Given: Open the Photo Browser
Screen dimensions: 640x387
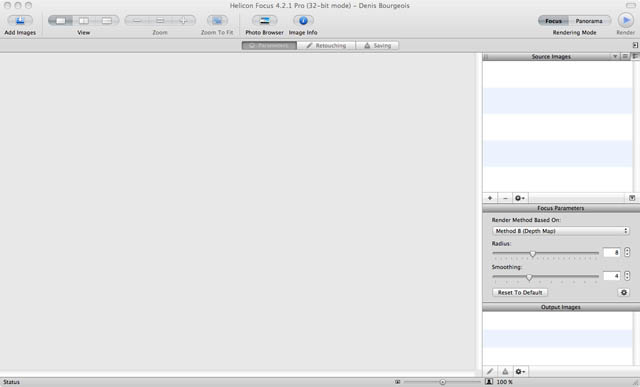Looking at the screenshot, I should 264,20.
